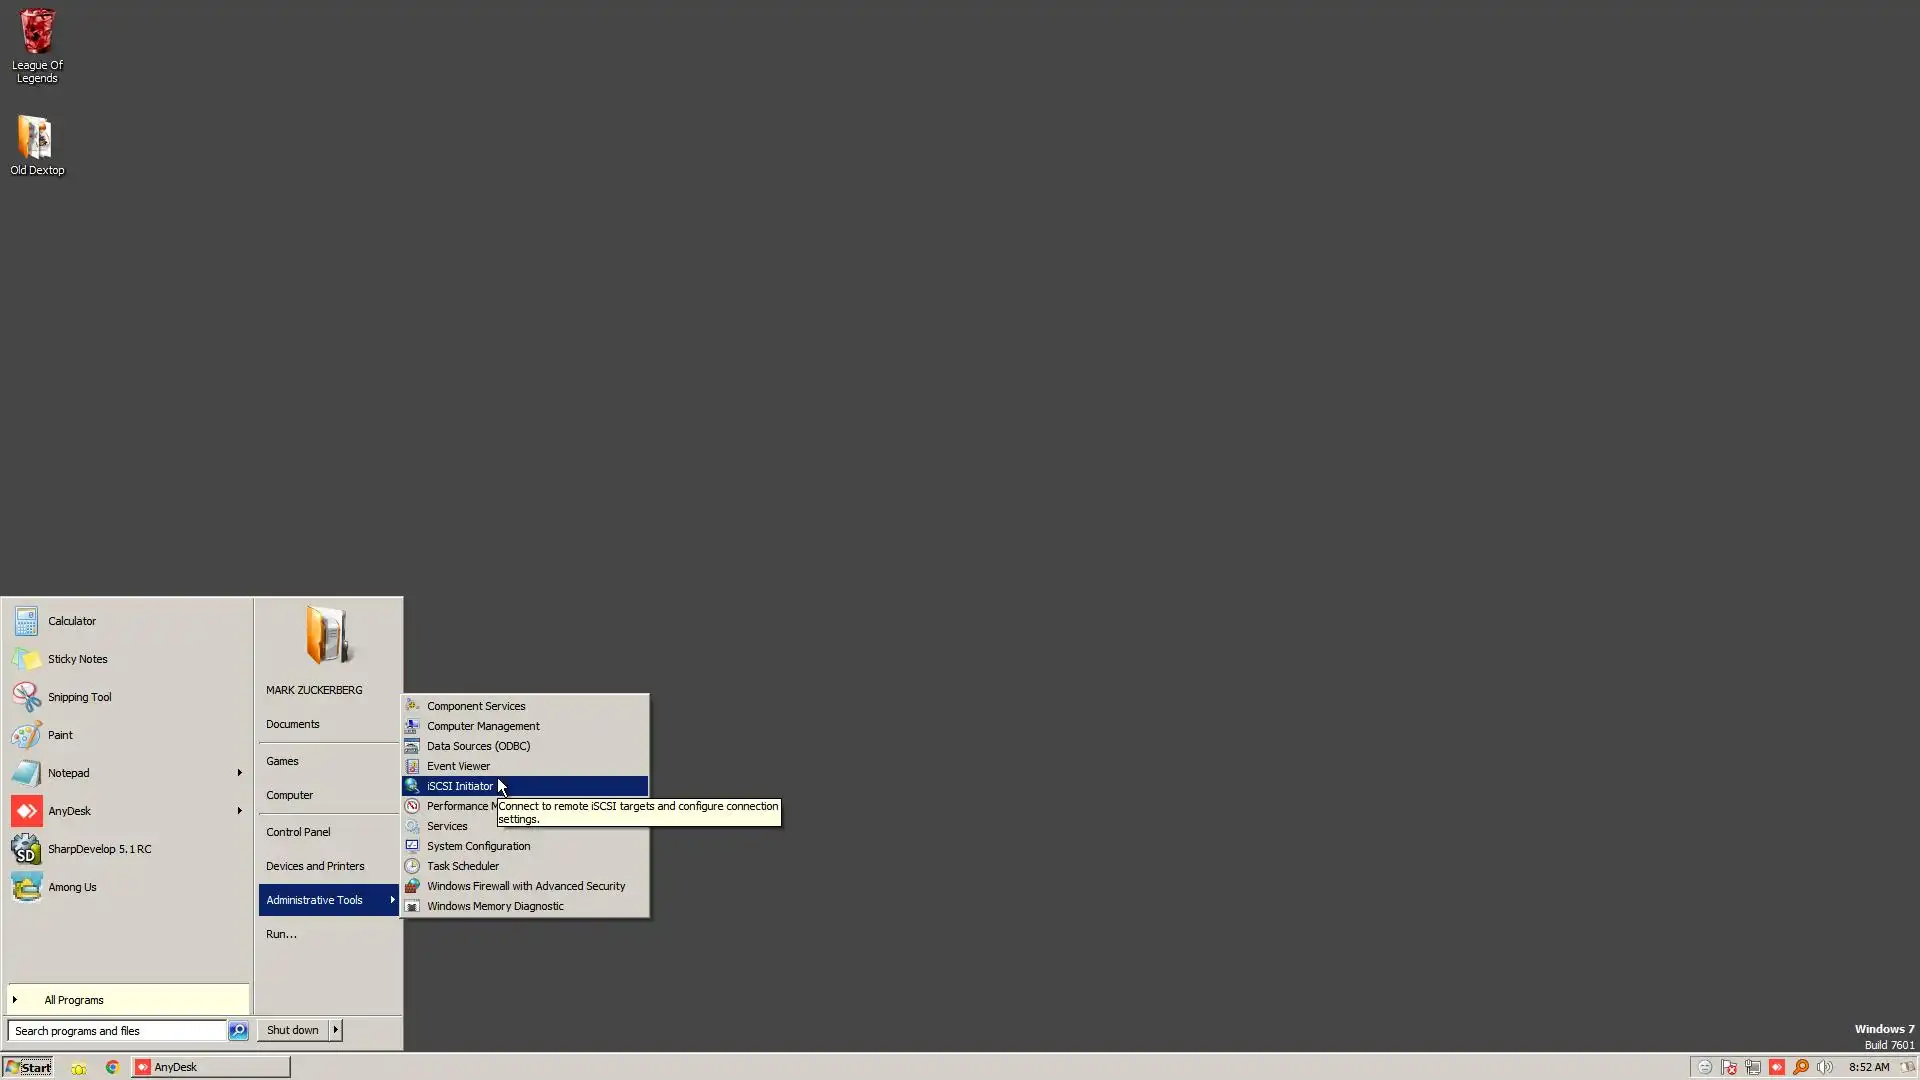Expand AnyDesk jump list arrow
This screenshot has height=1080, width=1920.
pyautogui.click(x=239, y=811)
